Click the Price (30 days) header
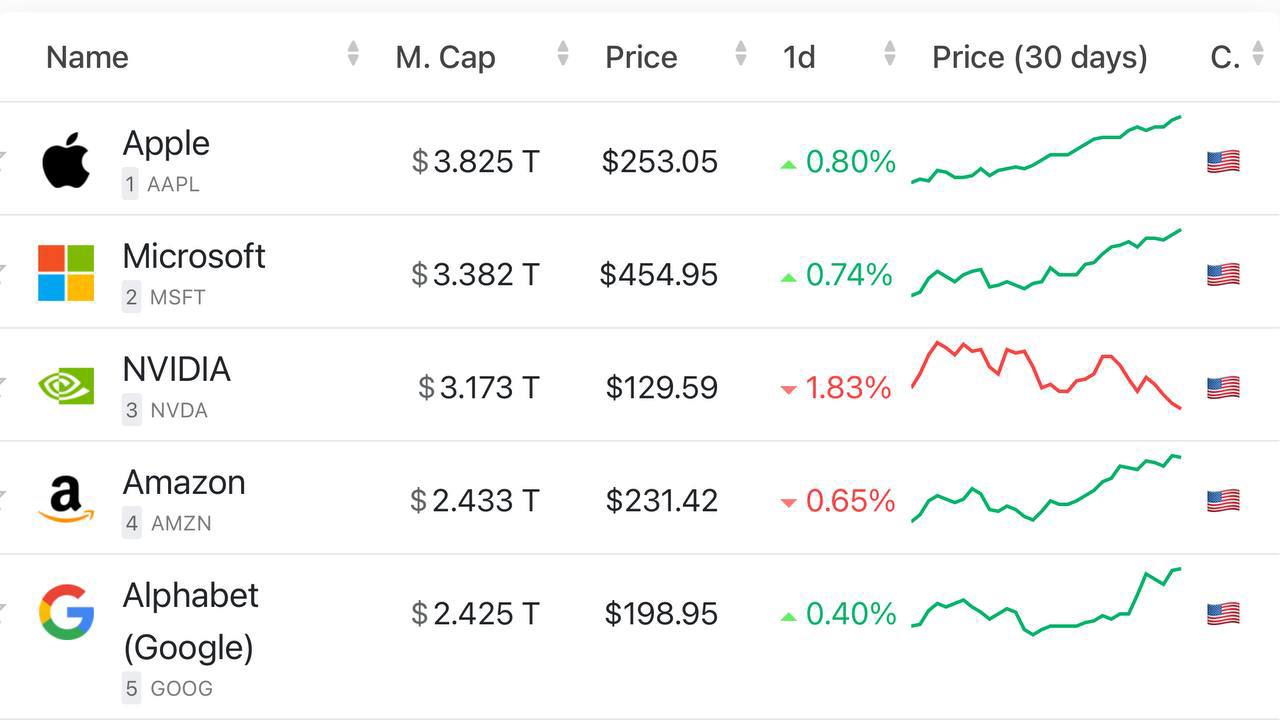The image size is (1280, 720). coord(1039,57)
